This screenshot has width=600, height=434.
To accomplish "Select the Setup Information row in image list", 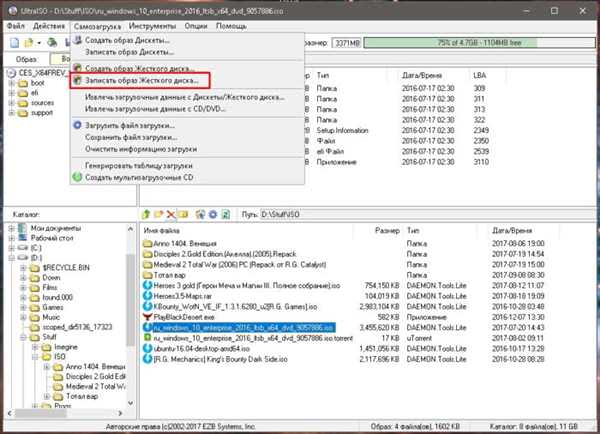I will click(342, 131).
